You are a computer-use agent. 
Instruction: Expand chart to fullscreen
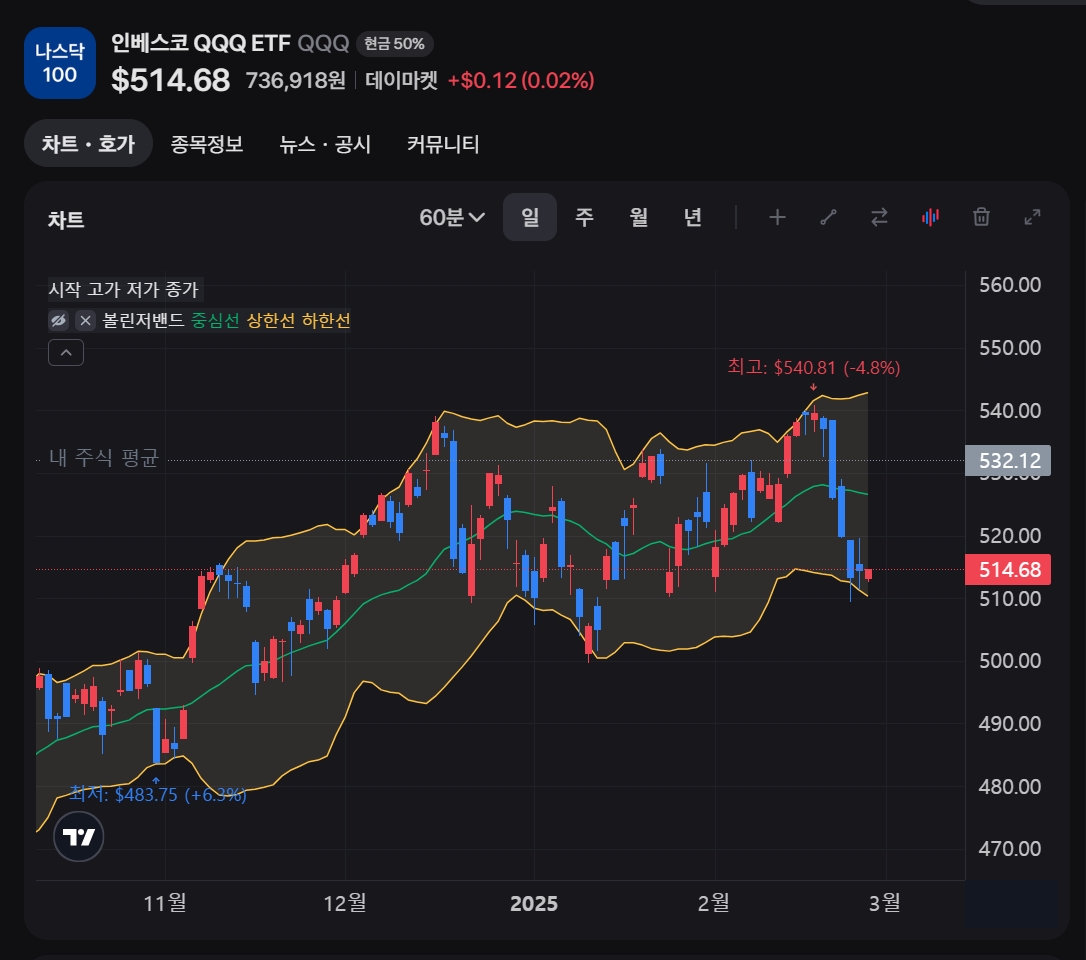point(1033,217)
